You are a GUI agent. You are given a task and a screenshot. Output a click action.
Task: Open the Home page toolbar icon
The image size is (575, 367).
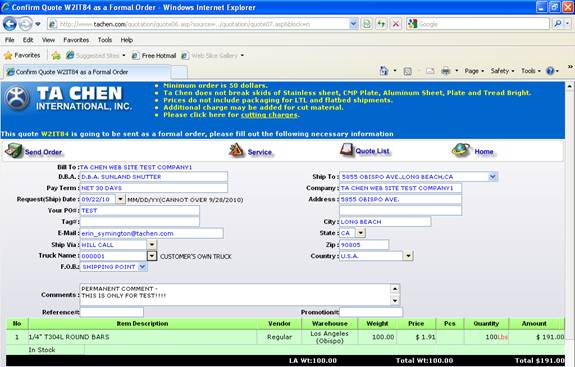tap(384, 71)
